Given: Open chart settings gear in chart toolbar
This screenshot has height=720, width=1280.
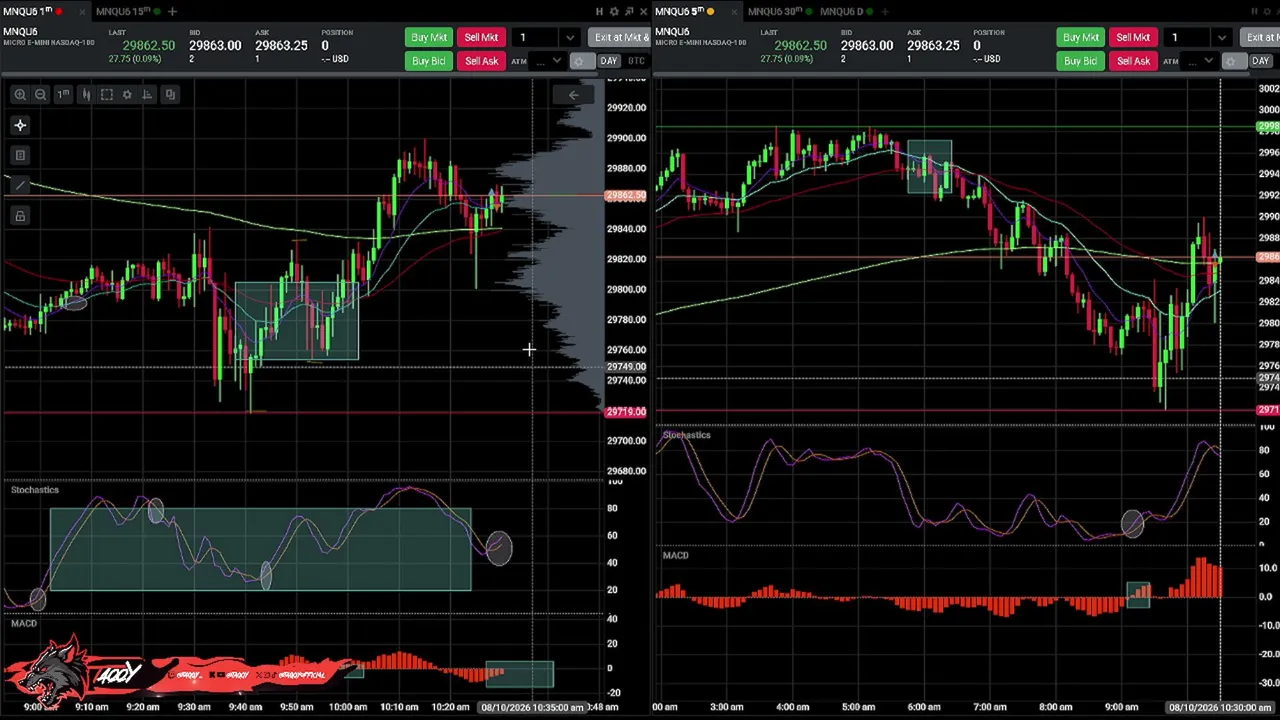Looking at the screenshot, I should [127, 94].
